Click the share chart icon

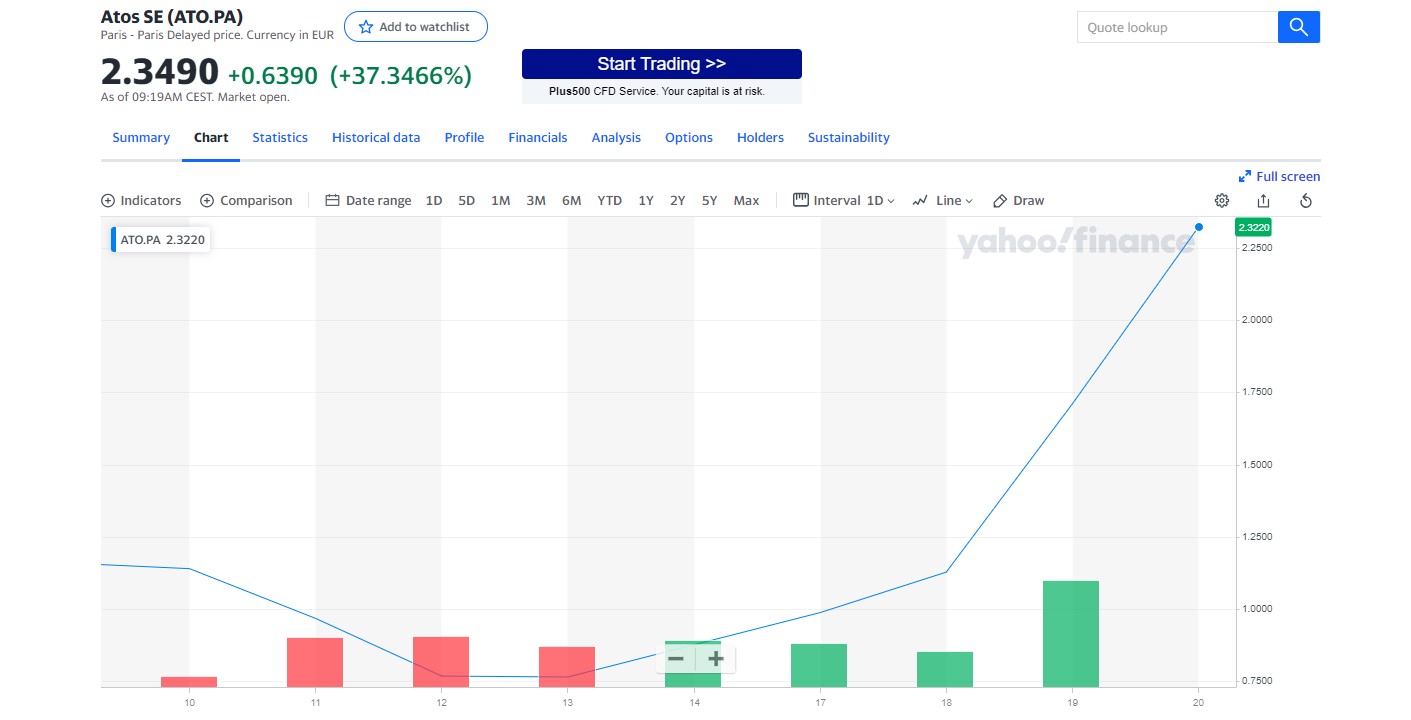tap(1263, 201)
